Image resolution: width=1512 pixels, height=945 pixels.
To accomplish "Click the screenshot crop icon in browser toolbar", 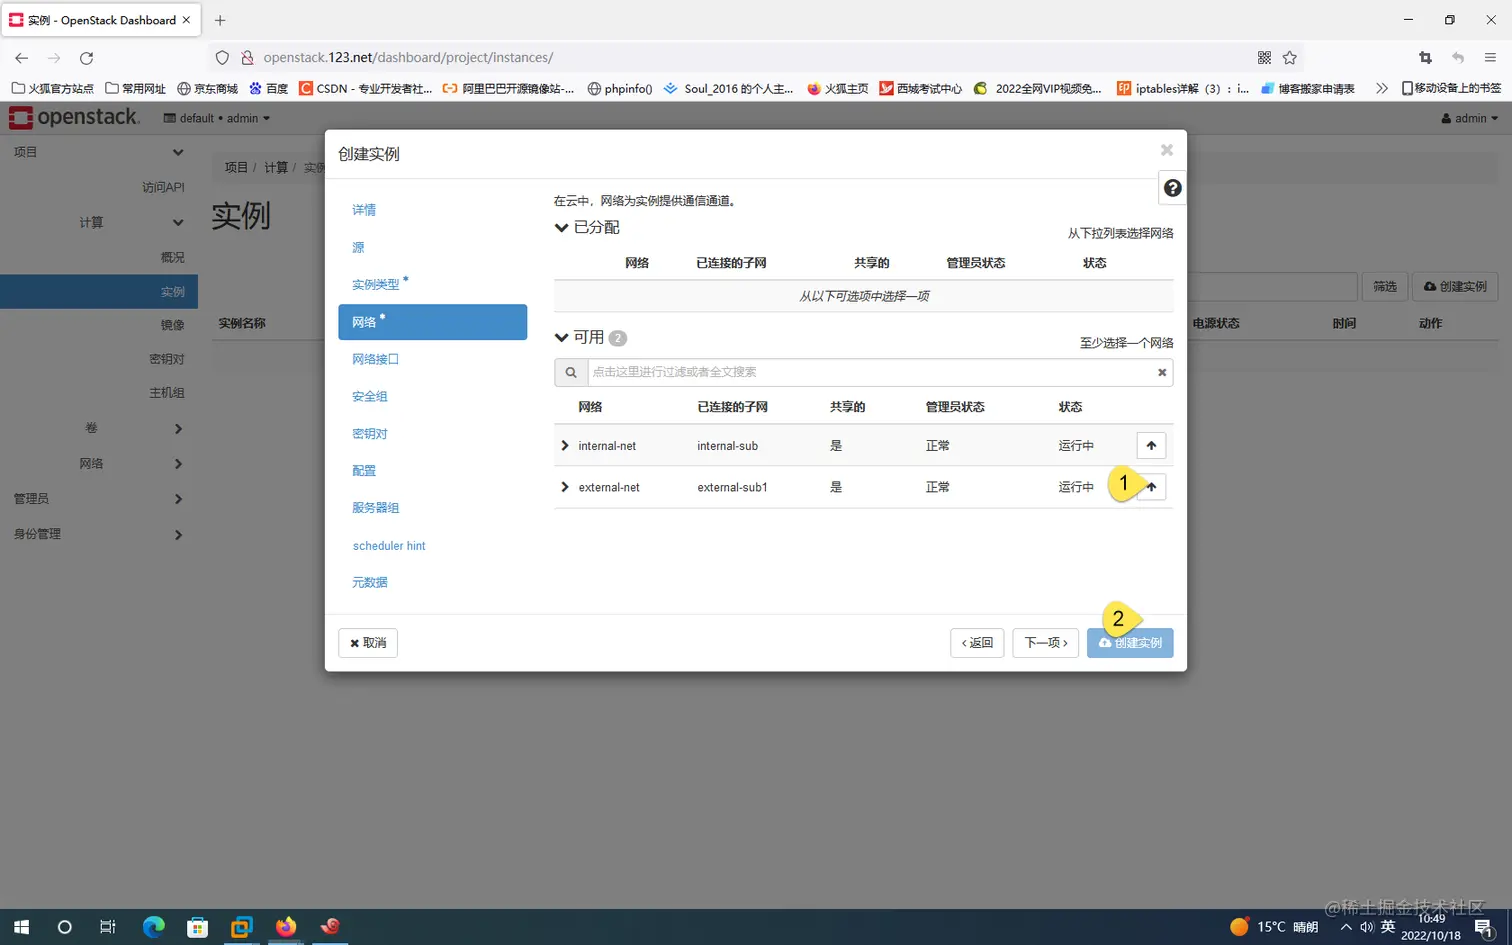I will (1425, 58).
